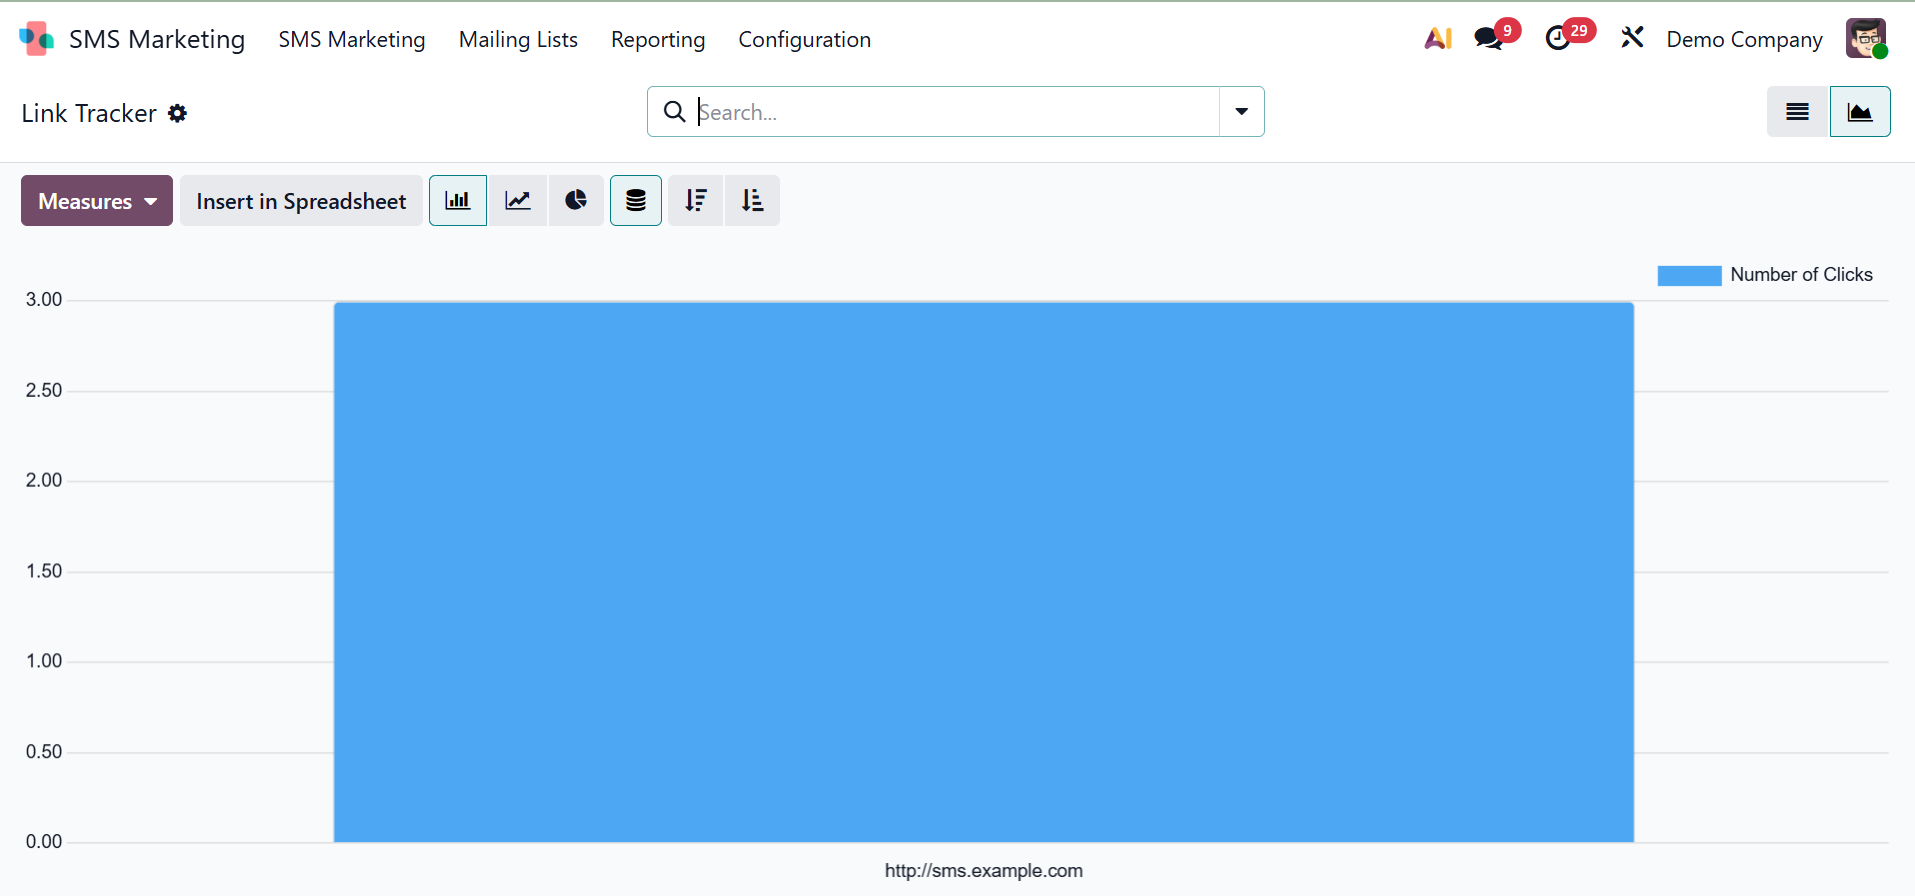1915x896 pixels.
Task: Sort chart in ascending order
Action: point(752,201)
